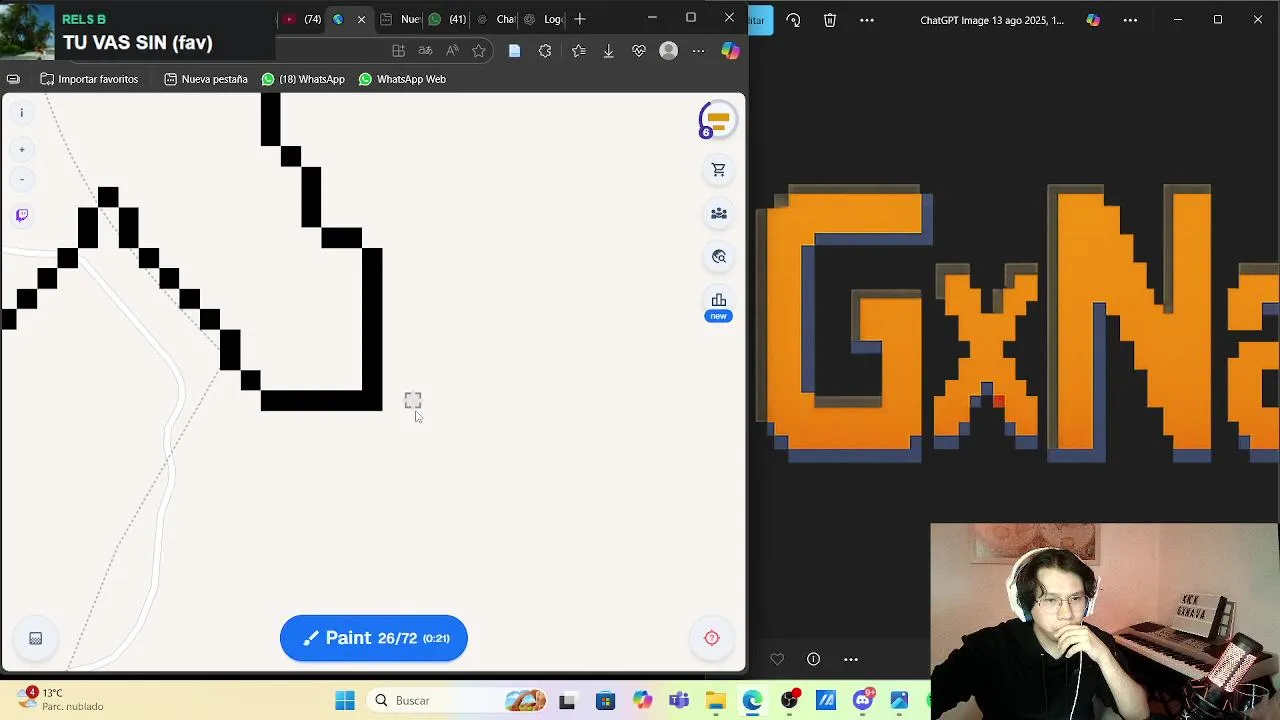Open the Photos title bar three-dot menu
Image resolution: width=1280 pixels, height=720 pixels.
pos(1130,20)
